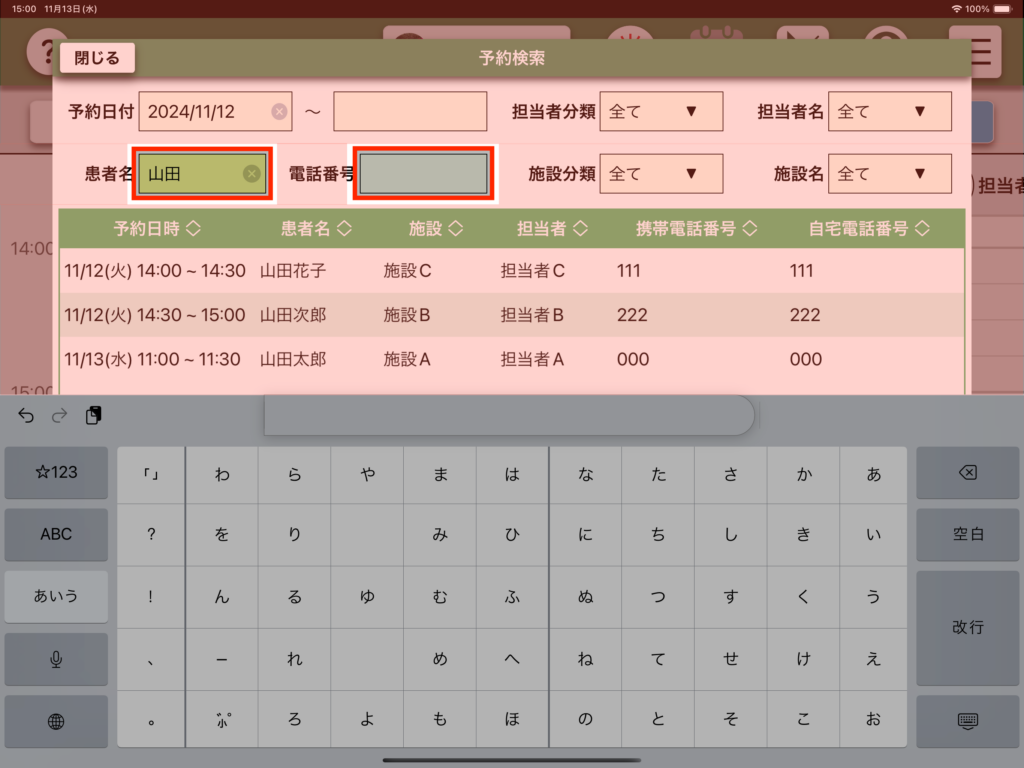Viewport: 1024px width, 768px height.
Task: Tap the keyboard undo arrow
Action: (x=27, y=416)
